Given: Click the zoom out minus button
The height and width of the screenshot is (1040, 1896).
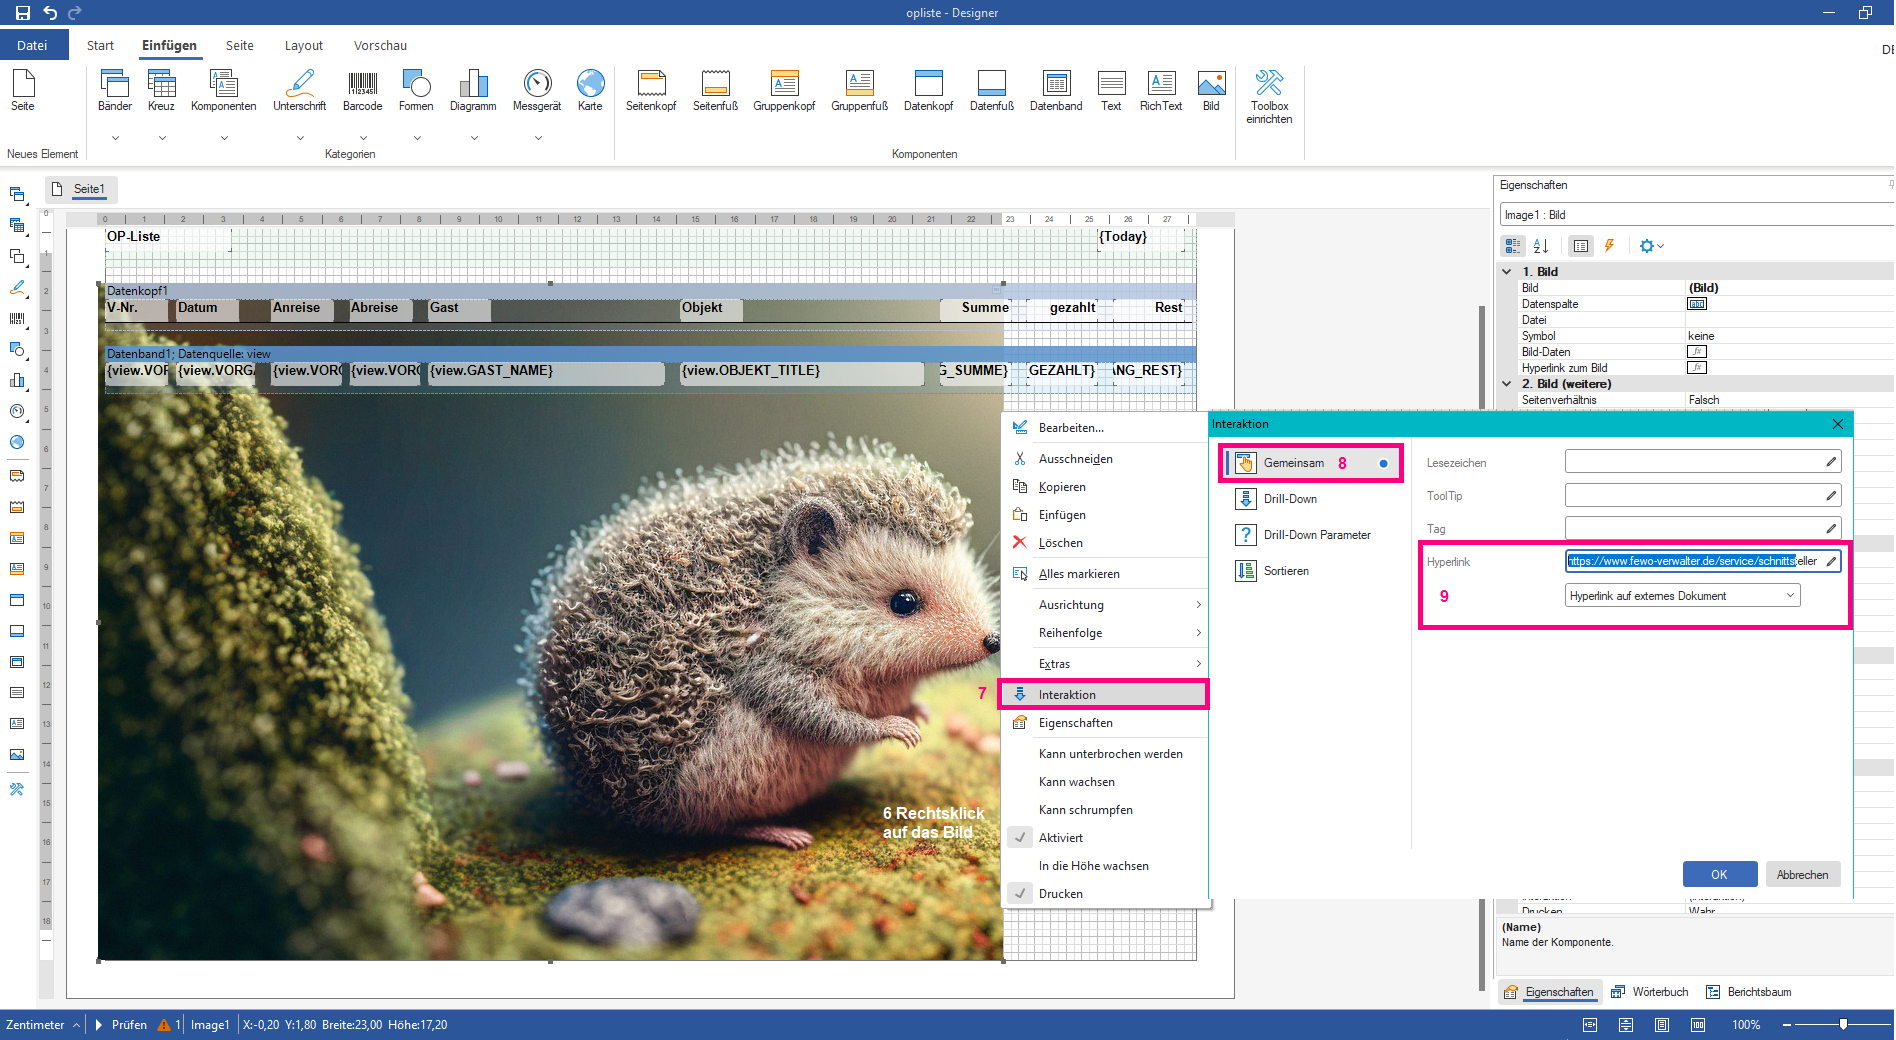Looking at the screenshot, I should [1786, 1025].
